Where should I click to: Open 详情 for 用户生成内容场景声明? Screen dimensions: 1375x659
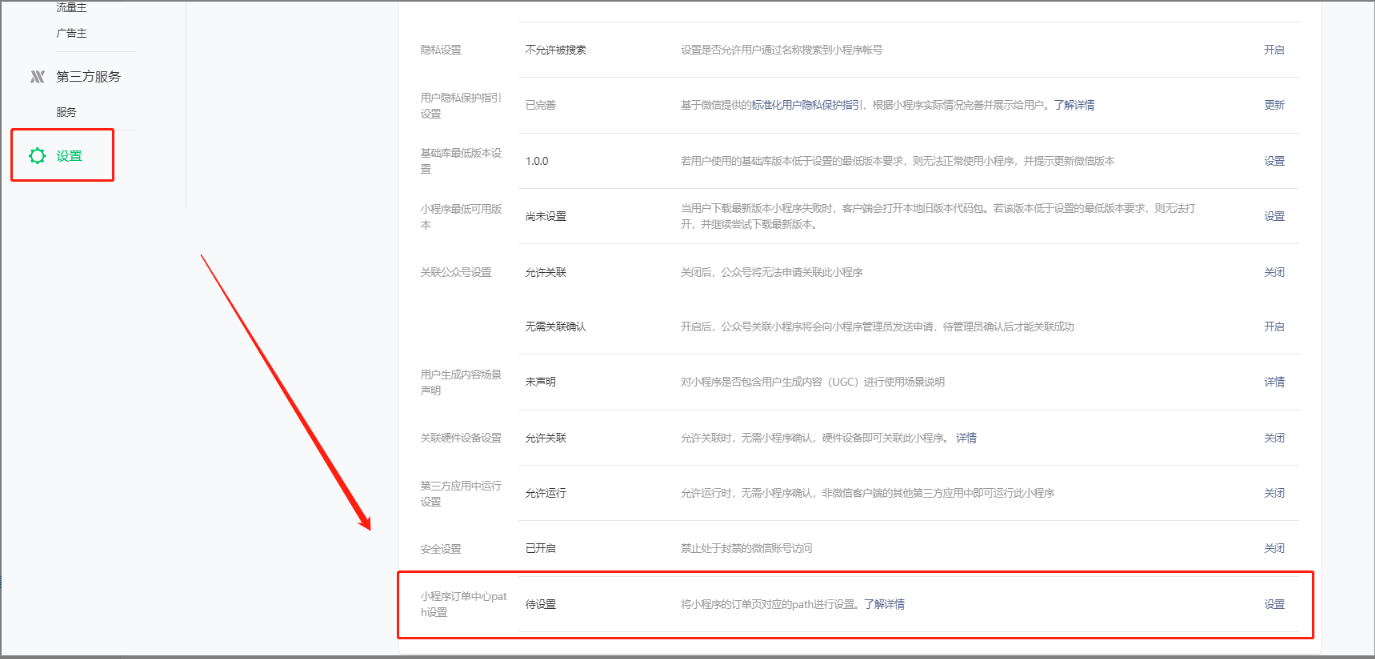pyautogui.click(x=1274, y=382)
